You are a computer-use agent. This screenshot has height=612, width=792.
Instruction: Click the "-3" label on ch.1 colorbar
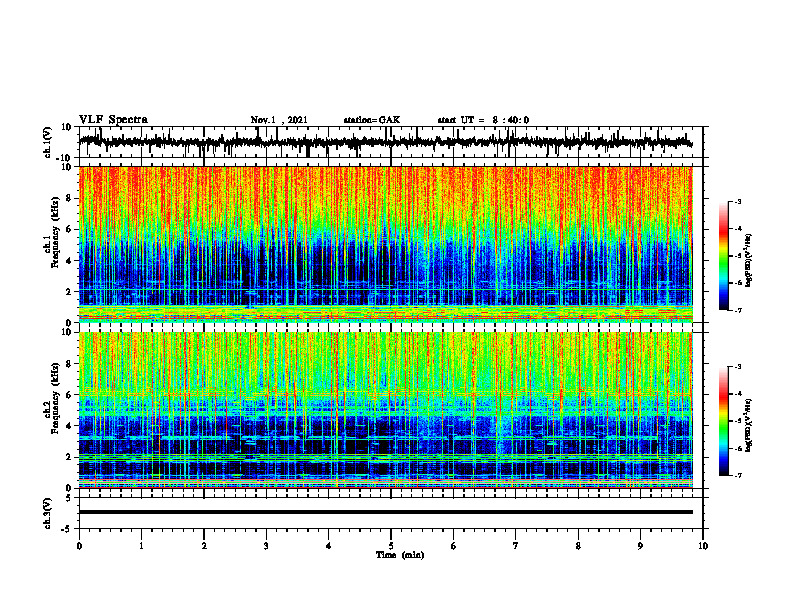point(738,201)
